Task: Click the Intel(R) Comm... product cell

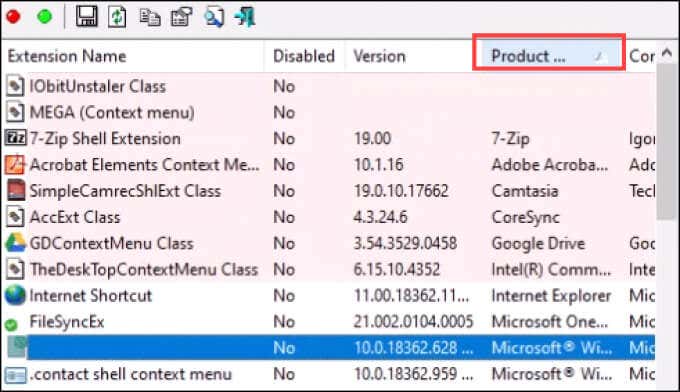Action: coord(551,269)
